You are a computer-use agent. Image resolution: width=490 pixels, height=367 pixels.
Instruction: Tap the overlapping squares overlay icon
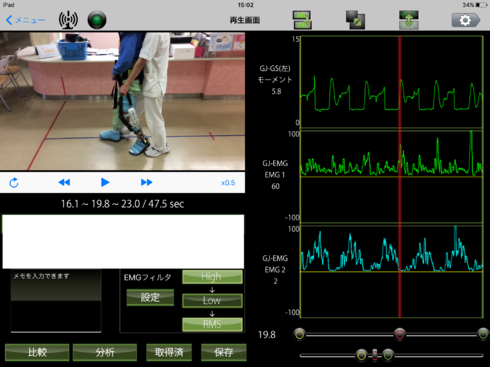pyautogui.click(x=355, y=20)
